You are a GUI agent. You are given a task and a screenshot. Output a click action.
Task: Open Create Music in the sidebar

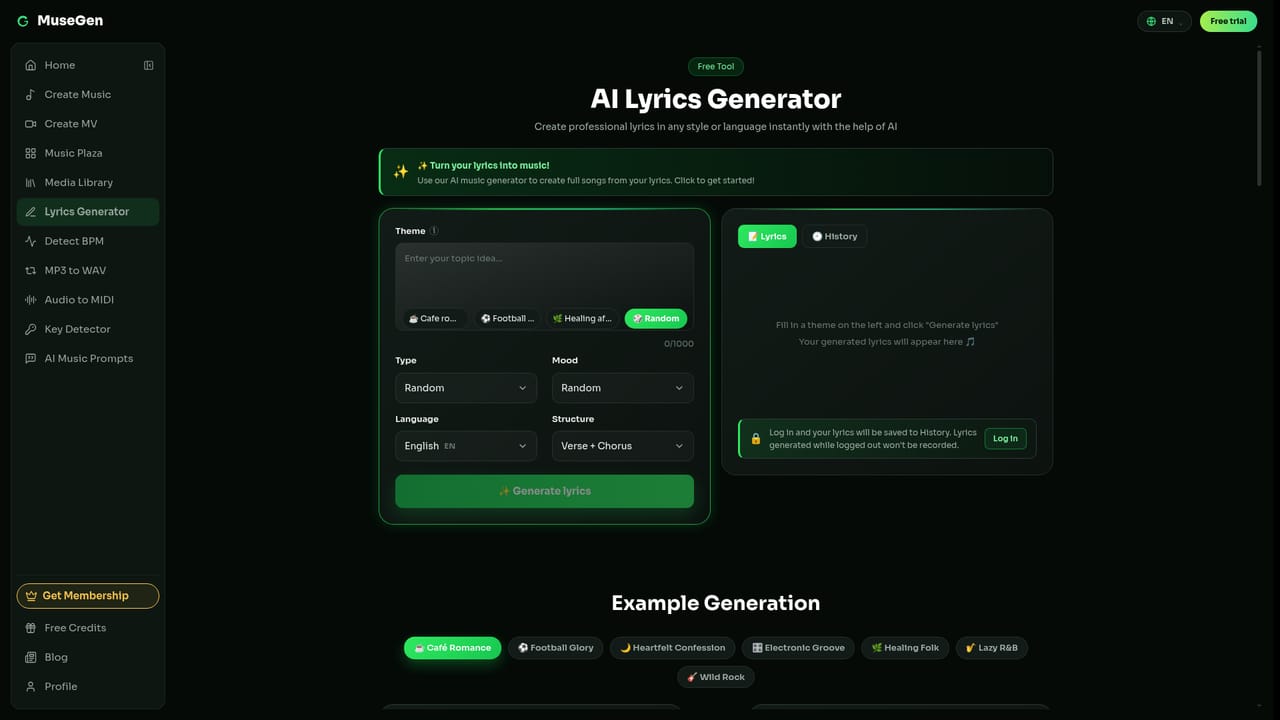(88, 94)
